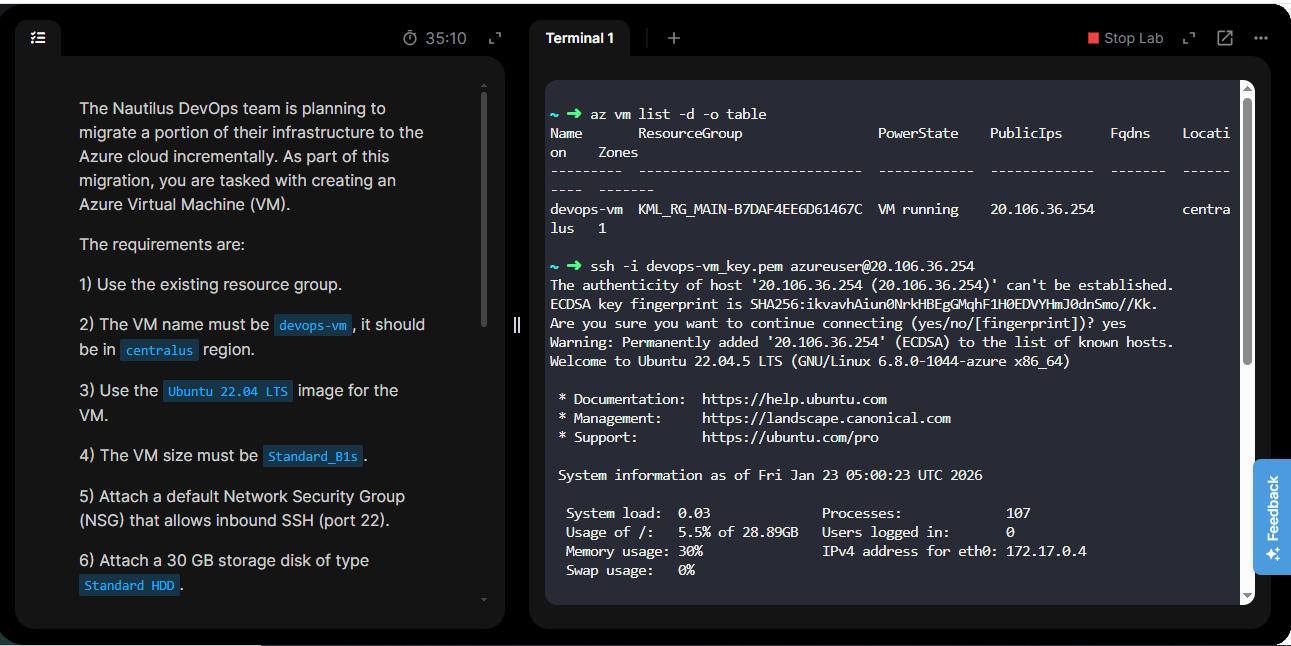
Task: Click the instructions panel scrollbar
Action: click(484, 210)
